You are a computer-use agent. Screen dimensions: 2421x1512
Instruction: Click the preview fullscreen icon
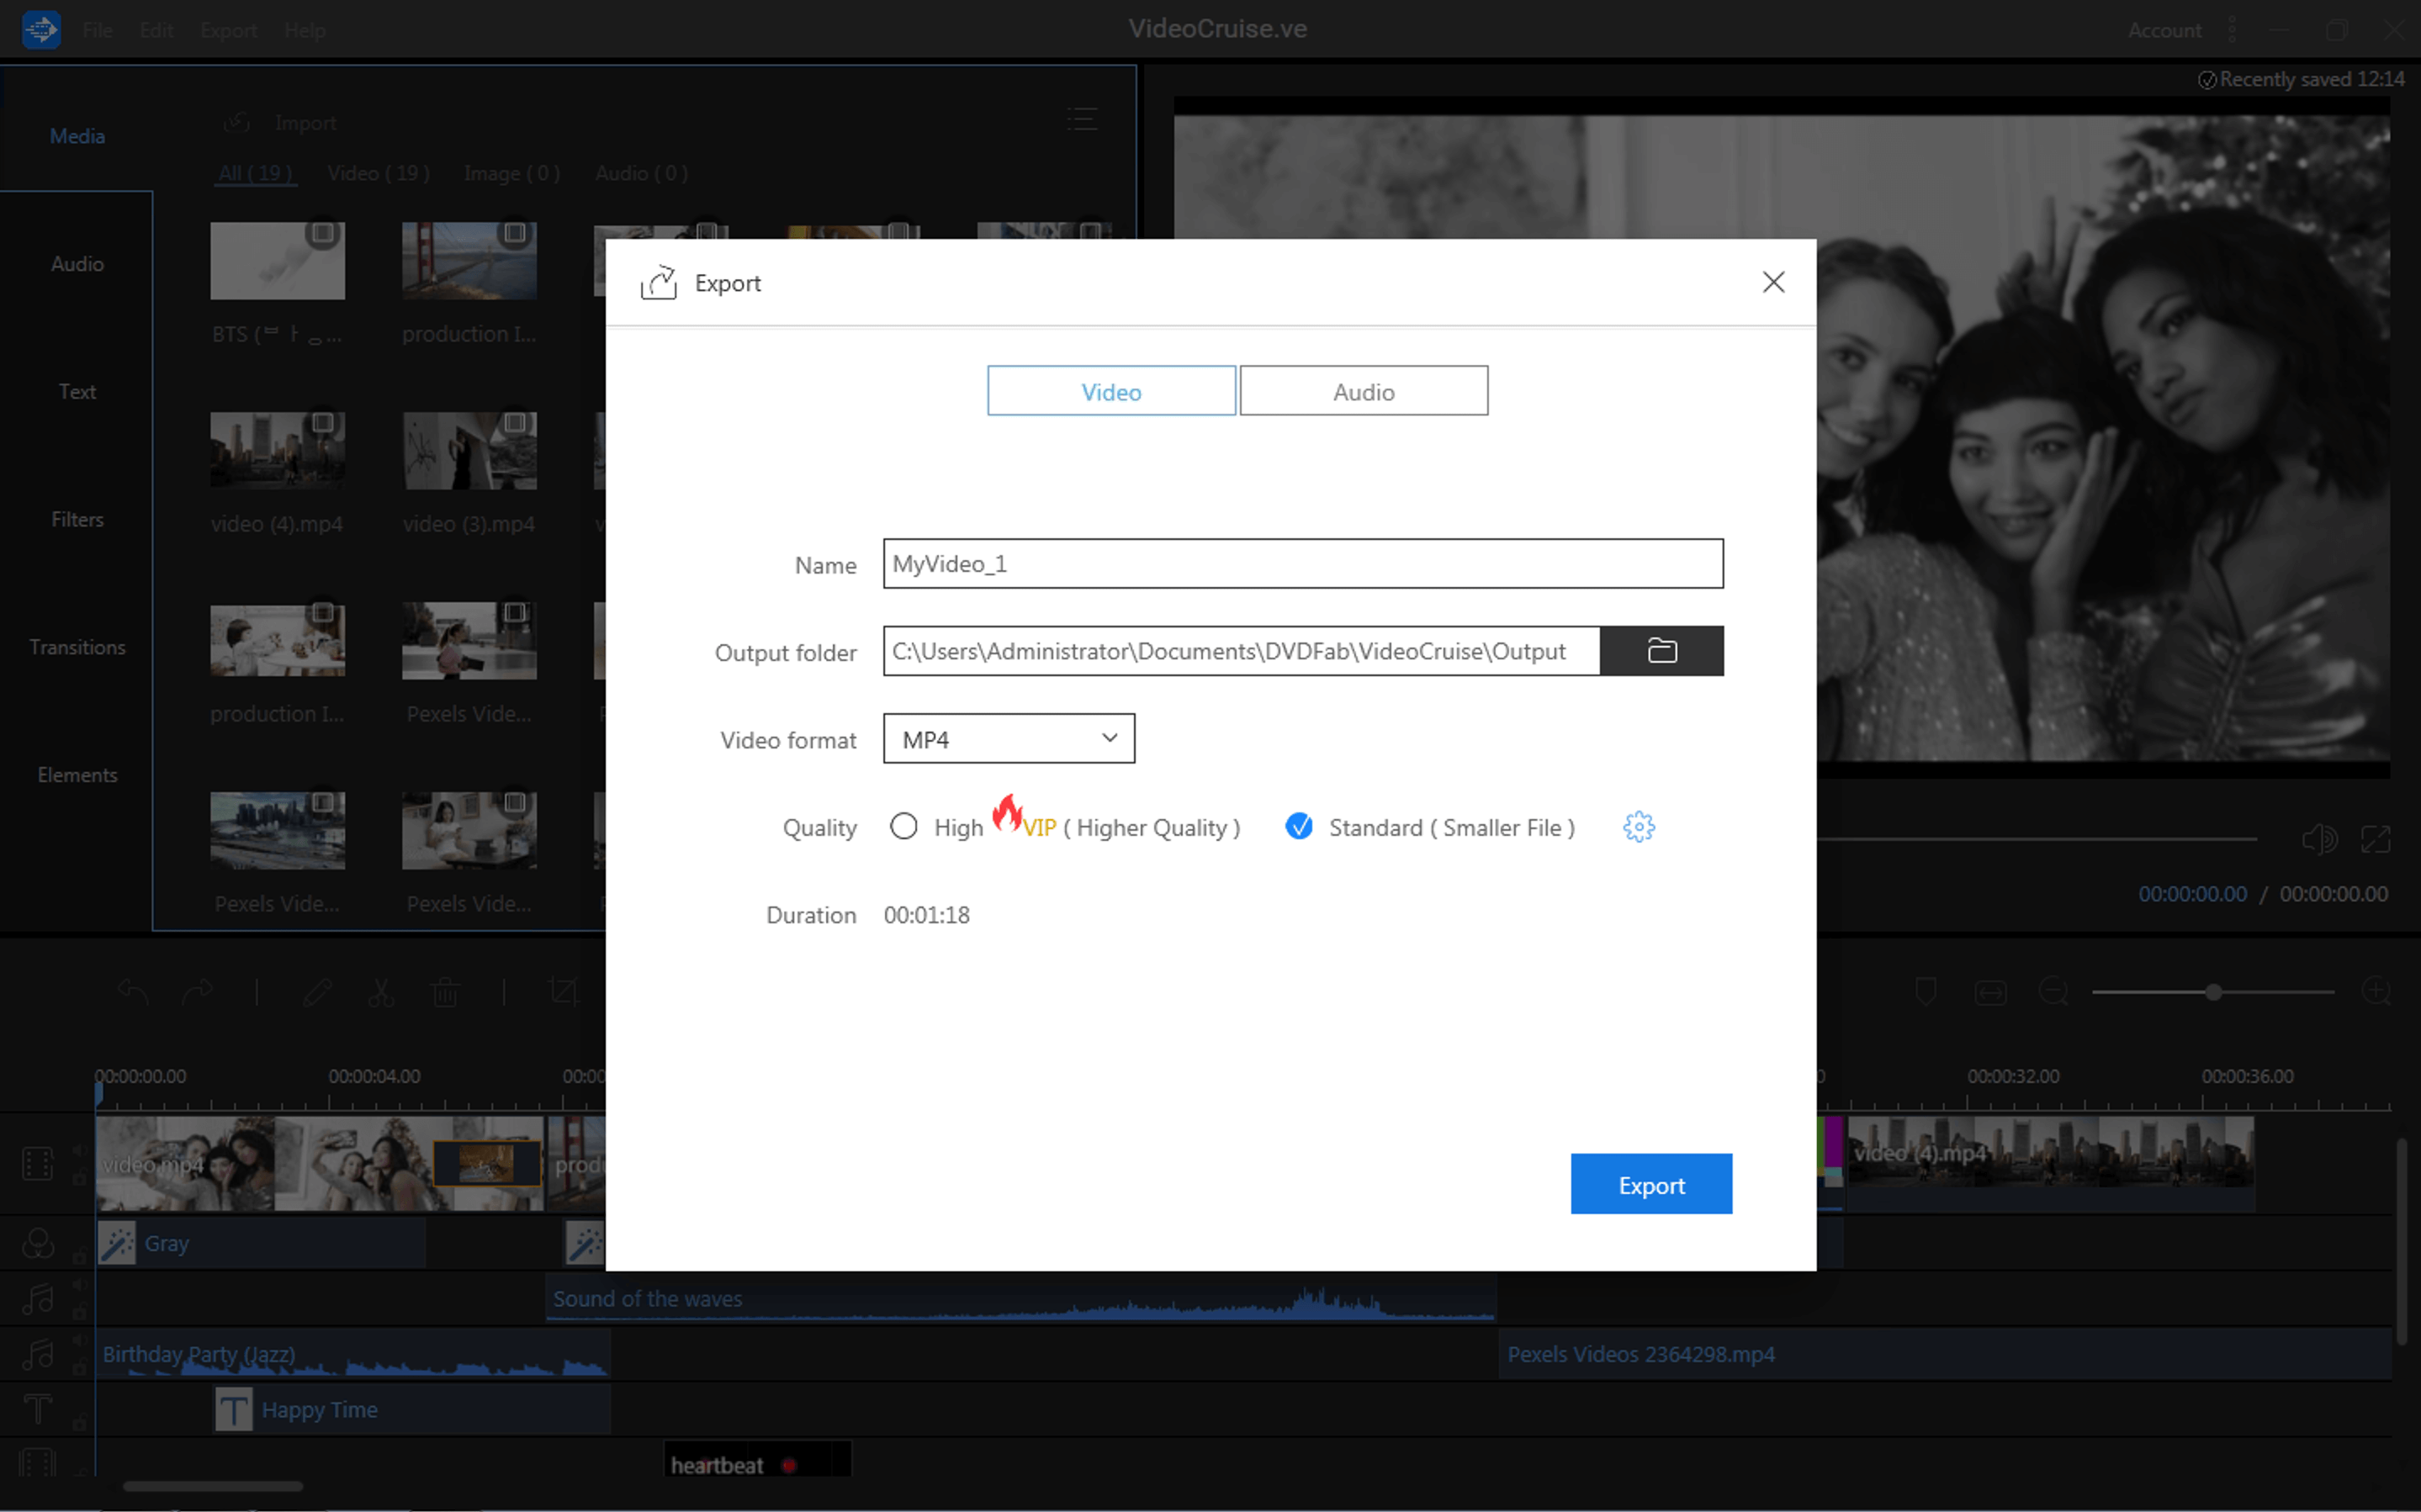click(2375, 839)
